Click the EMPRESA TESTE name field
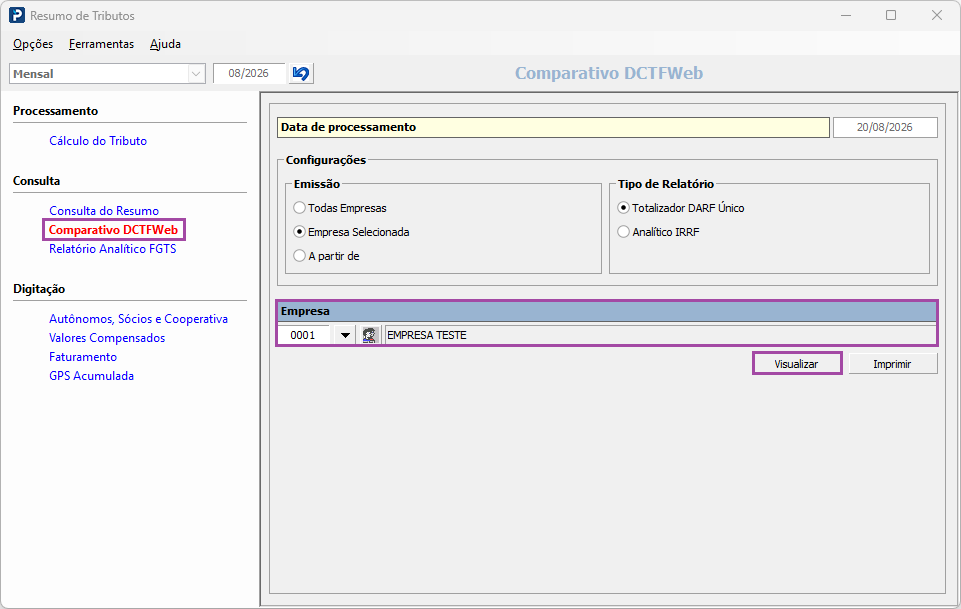 tap(660, 335)
